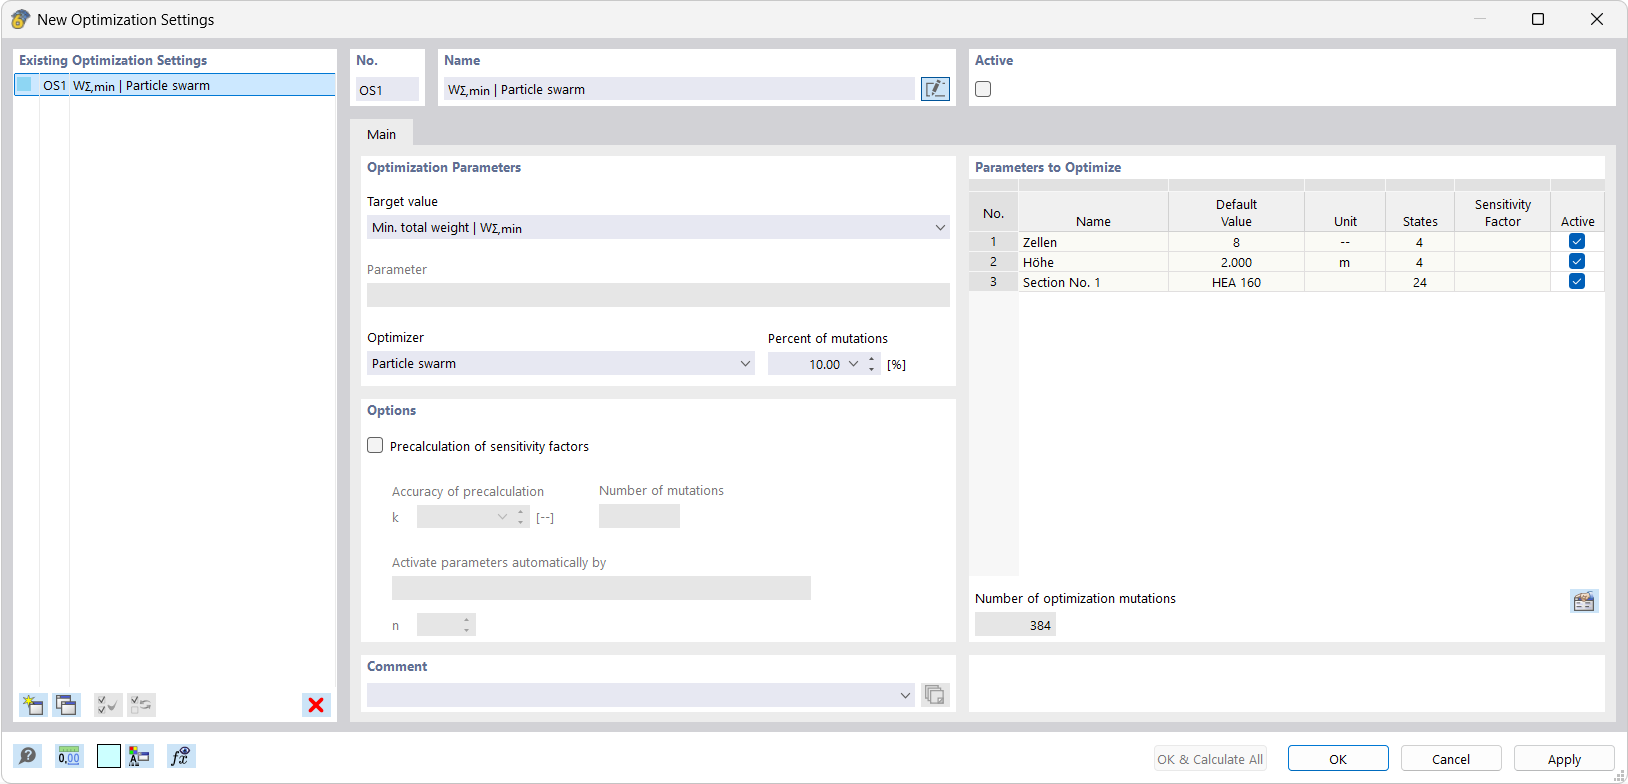The width and height of the screenshot is (1628, 784).
Task: Select the Section No. 1 name cell
Action: (1093, 282)
